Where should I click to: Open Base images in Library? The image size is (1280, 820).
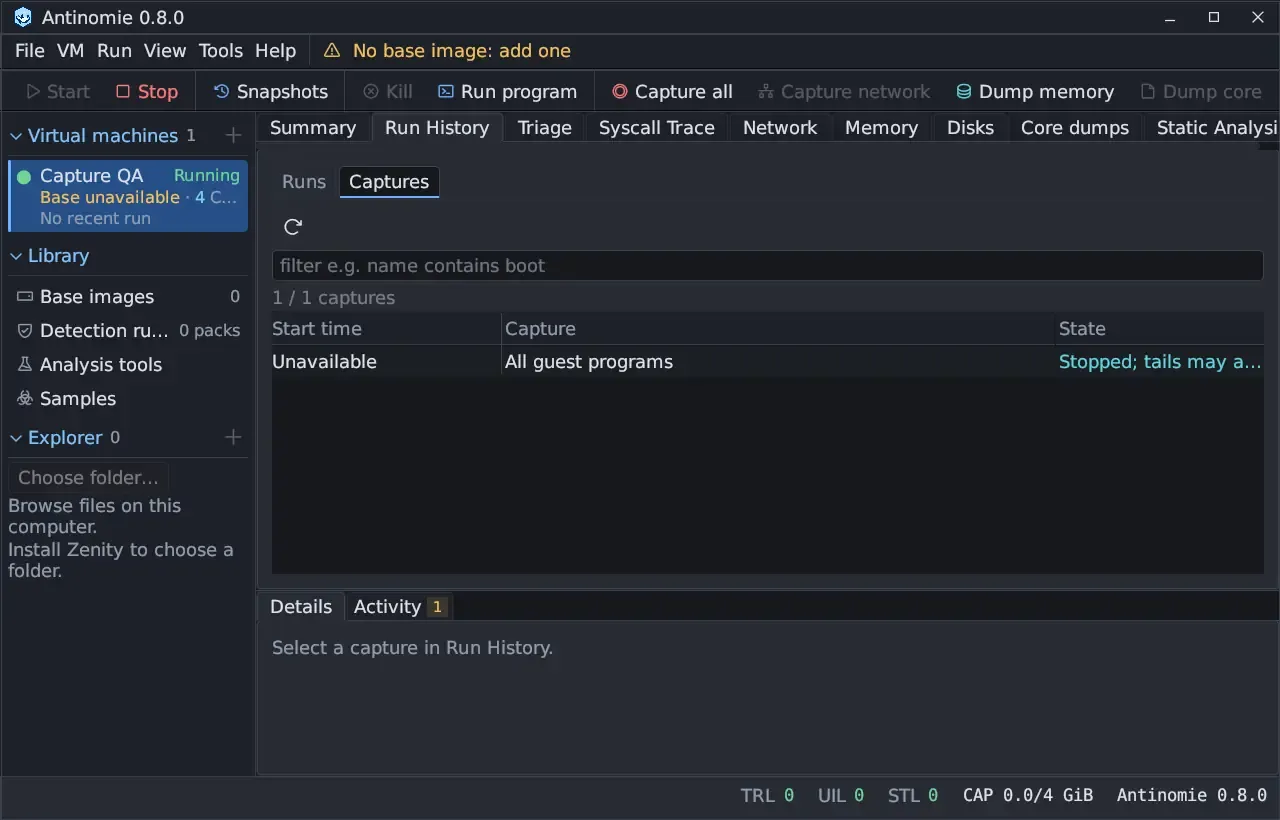(128, 297)
